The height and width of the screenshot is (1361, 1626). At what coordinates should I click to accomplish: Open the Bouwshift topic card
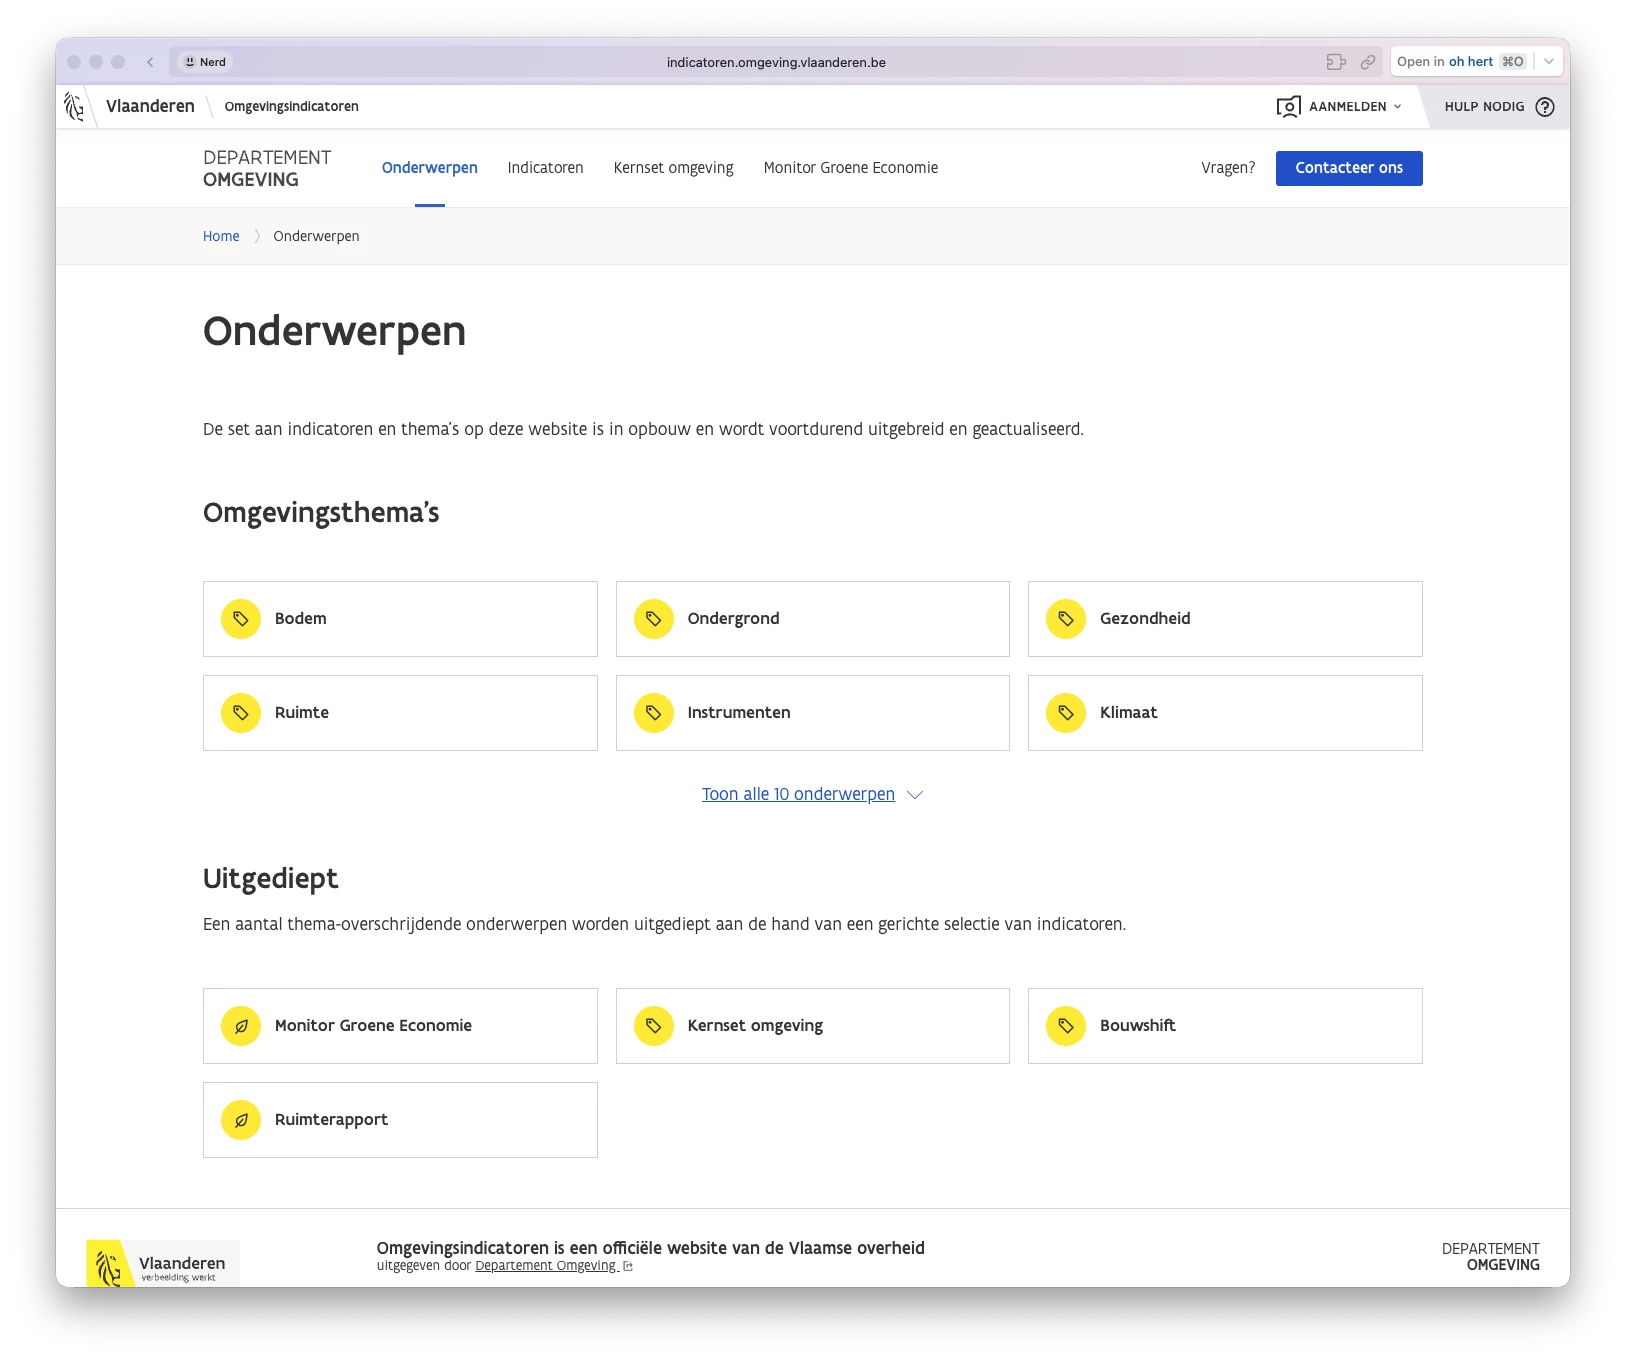click(1224, 1026)
